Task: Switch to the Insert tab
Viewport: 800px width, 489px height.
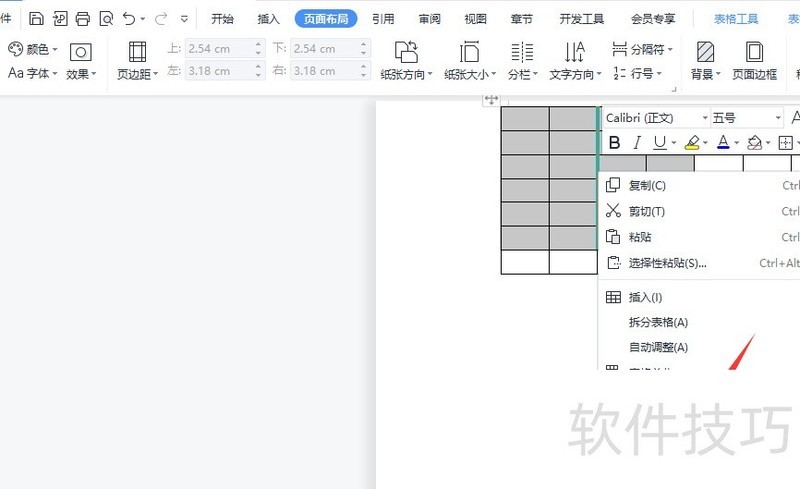Action: pos(268,19)
